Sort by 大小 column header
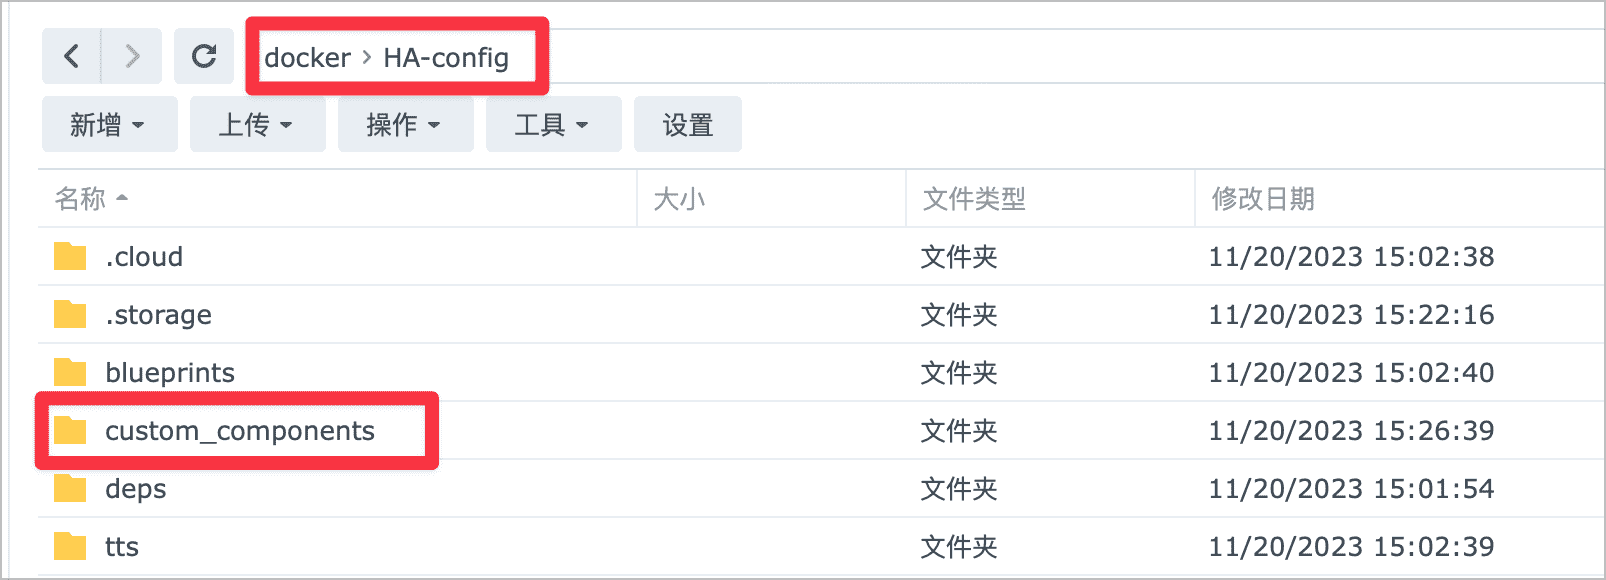Viewport: 1606px width, 580px height. pos(679,199)
